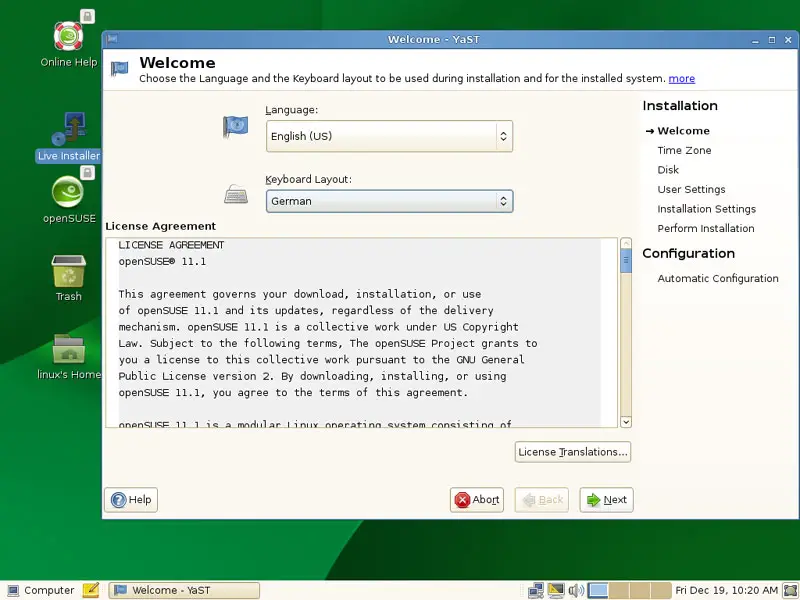Click license scrollbar up arrow
The height and width of the screenshot is (600, 800).
point(626,243)
